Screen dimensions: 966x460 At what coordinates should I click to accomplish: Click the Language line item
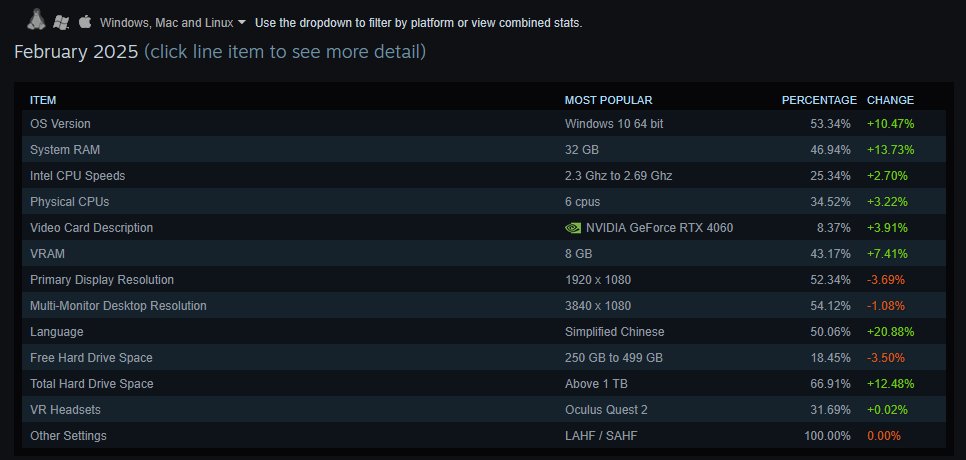pyautogui.click(x=484, y=331)
